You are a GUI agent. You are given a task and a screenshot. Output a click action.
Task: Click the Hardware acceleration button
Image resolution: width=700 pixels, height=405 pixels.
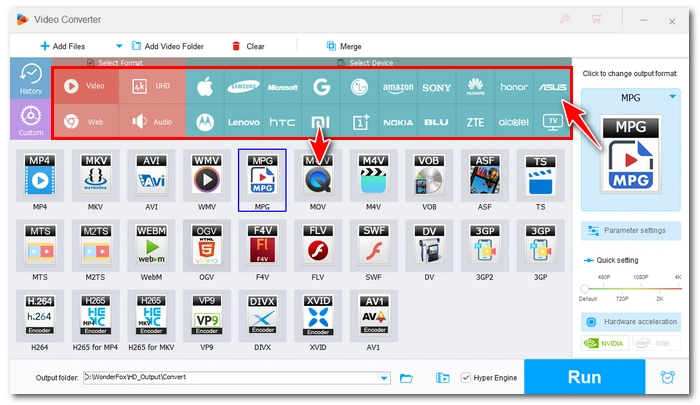[631, 321]
